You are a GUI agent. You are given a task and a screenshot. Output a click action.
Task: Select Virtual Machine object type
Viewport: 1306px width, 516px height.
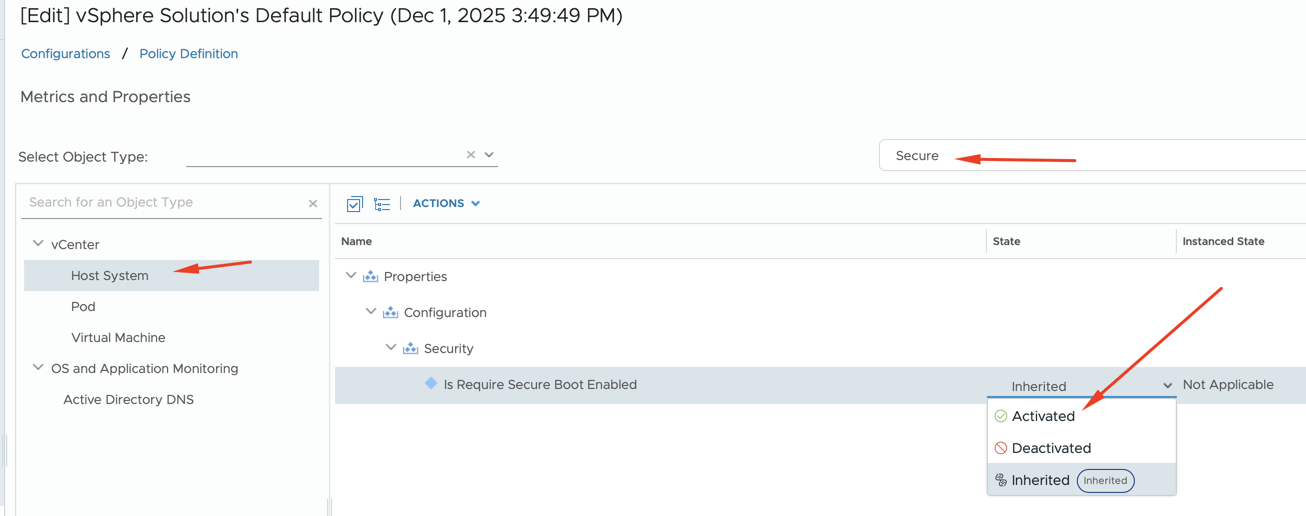[118, 338]
